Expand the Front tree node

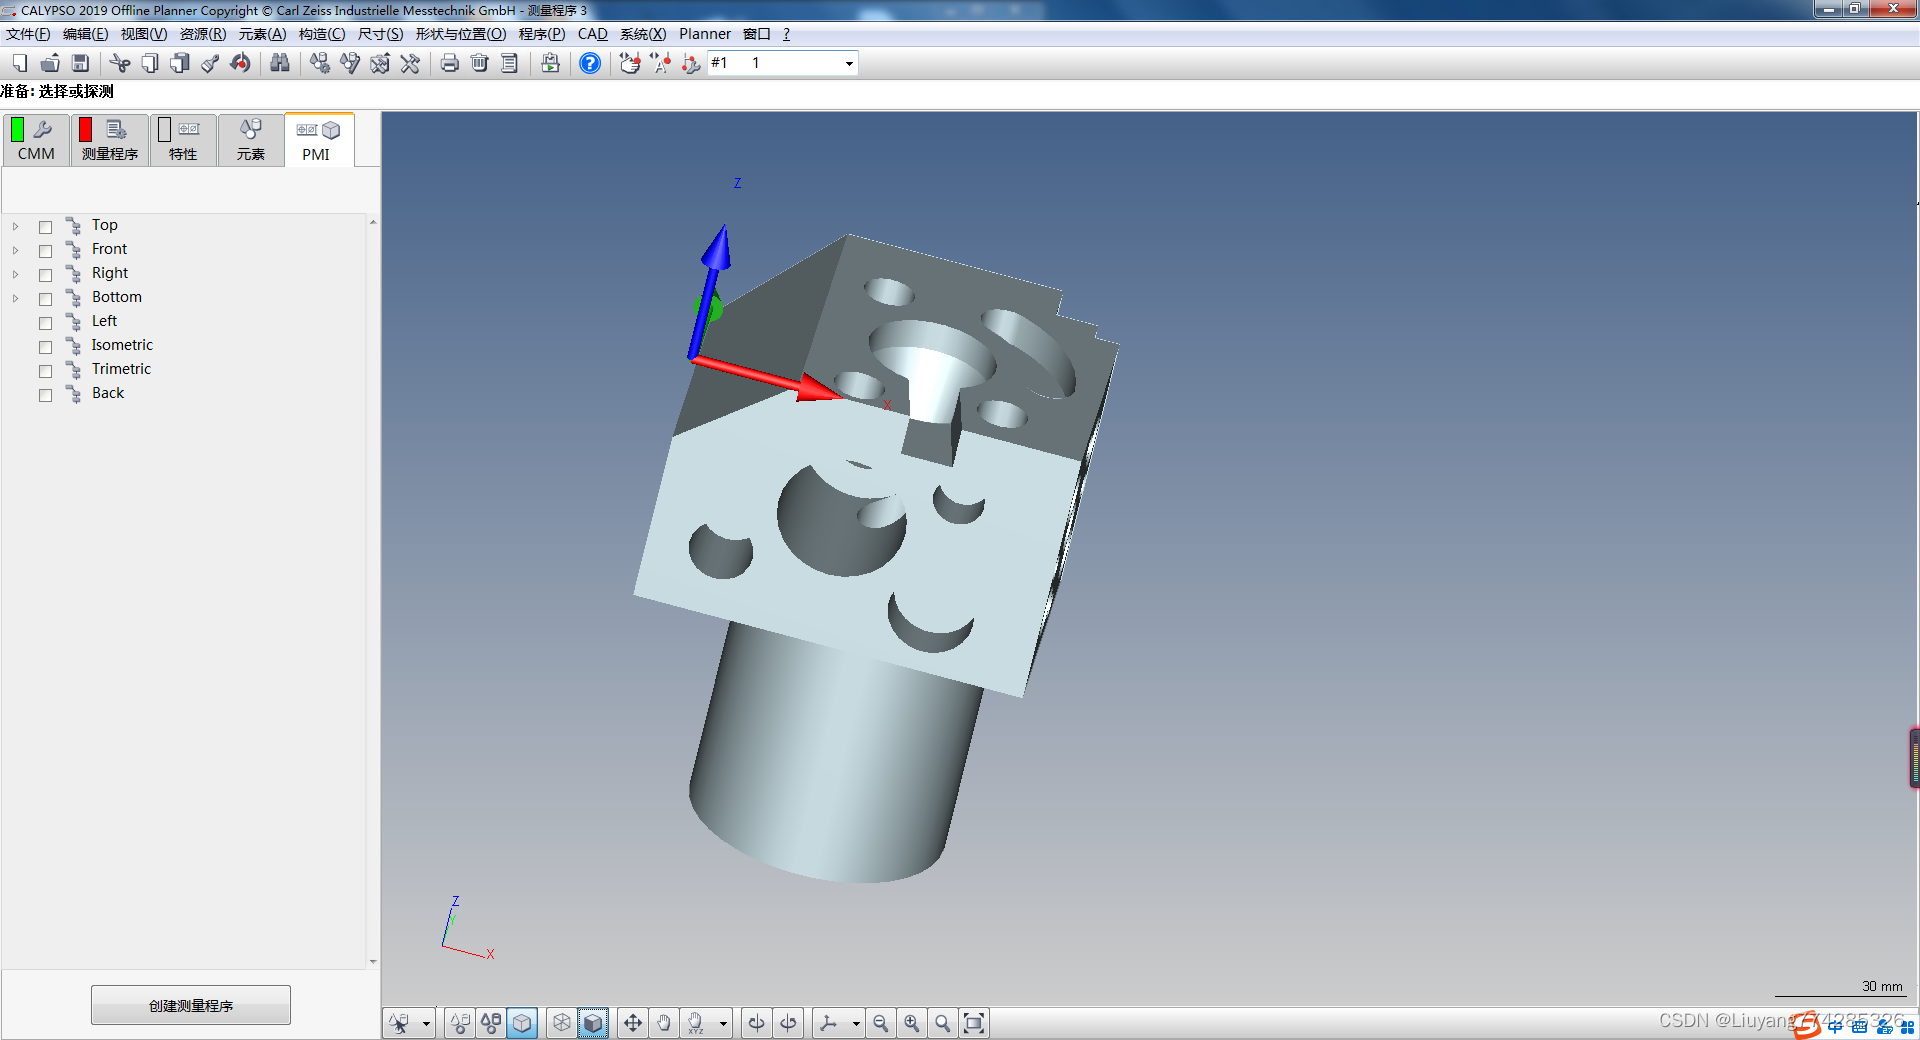(x=15, y=250)
